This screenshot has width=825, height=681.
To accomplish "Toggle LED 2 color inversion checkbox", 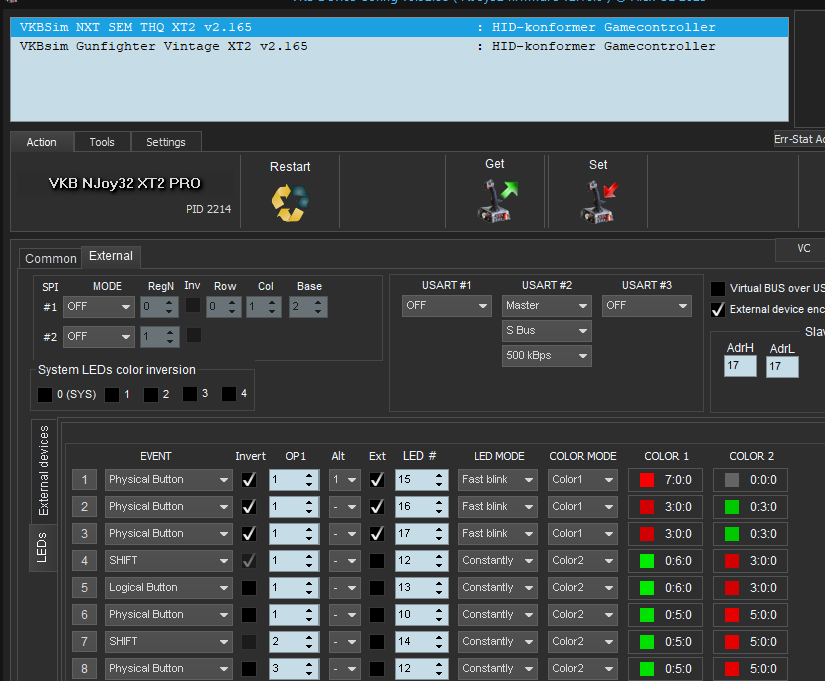I will [x=151, y=395].
